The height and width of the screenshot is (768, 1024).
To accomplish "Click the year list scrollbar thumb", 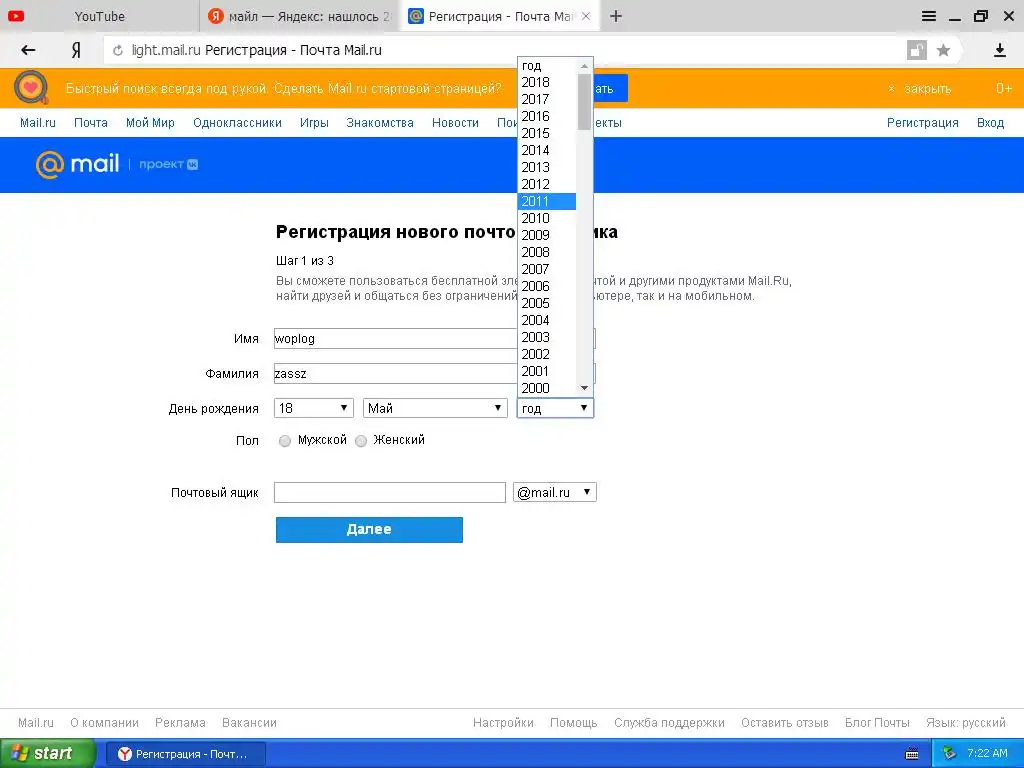I will [x=584, y=101].
